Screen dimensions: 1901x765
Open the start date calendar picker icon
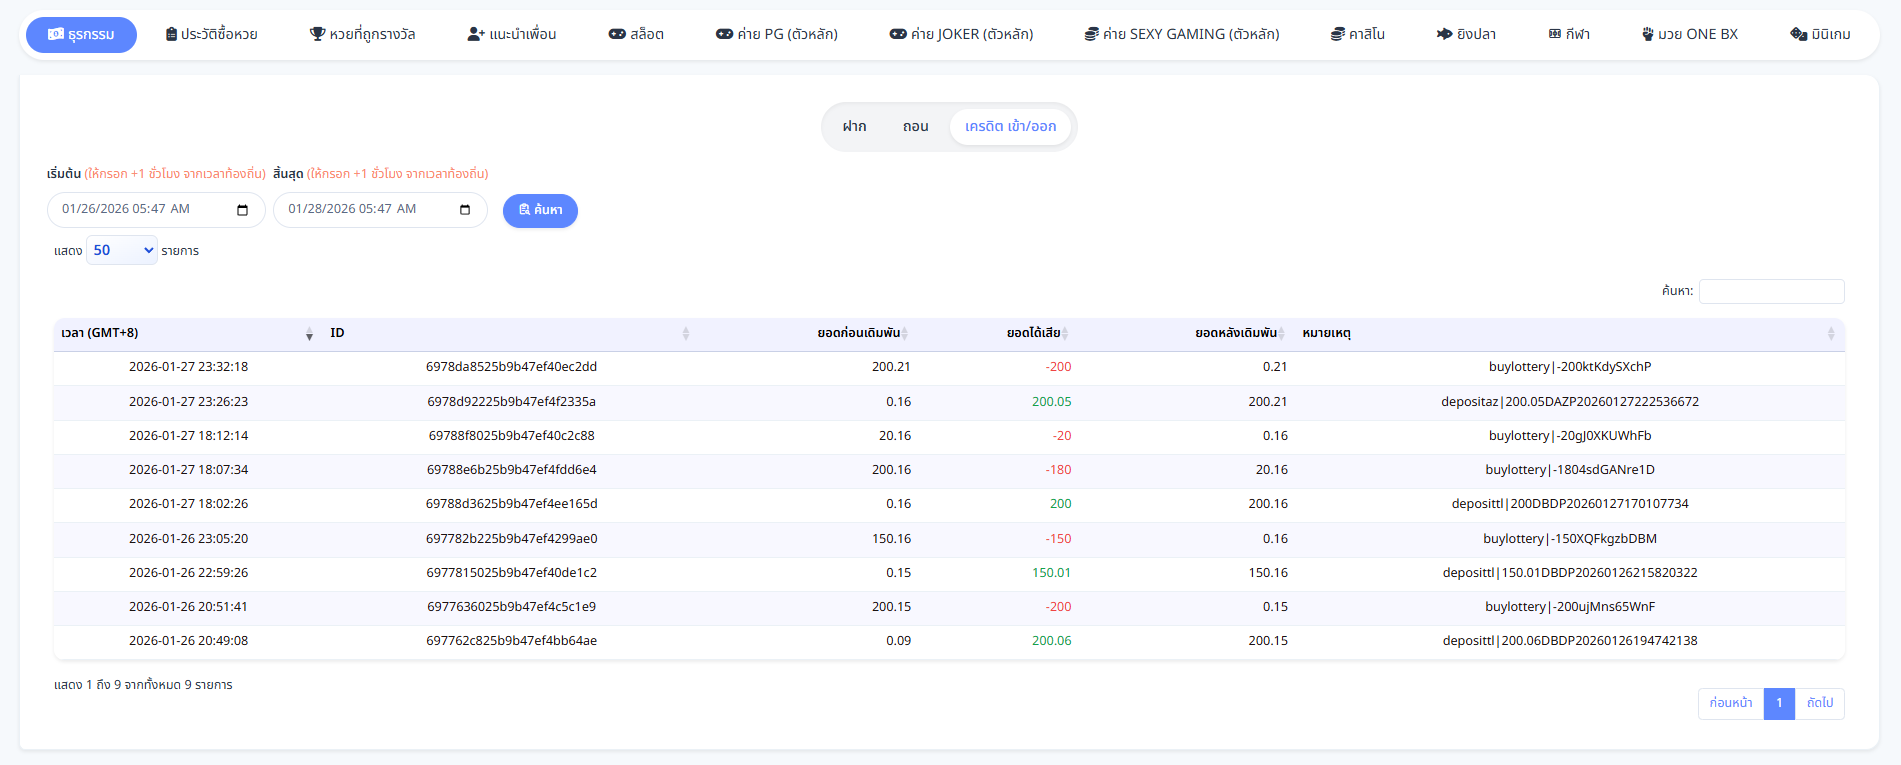(242, 210)
